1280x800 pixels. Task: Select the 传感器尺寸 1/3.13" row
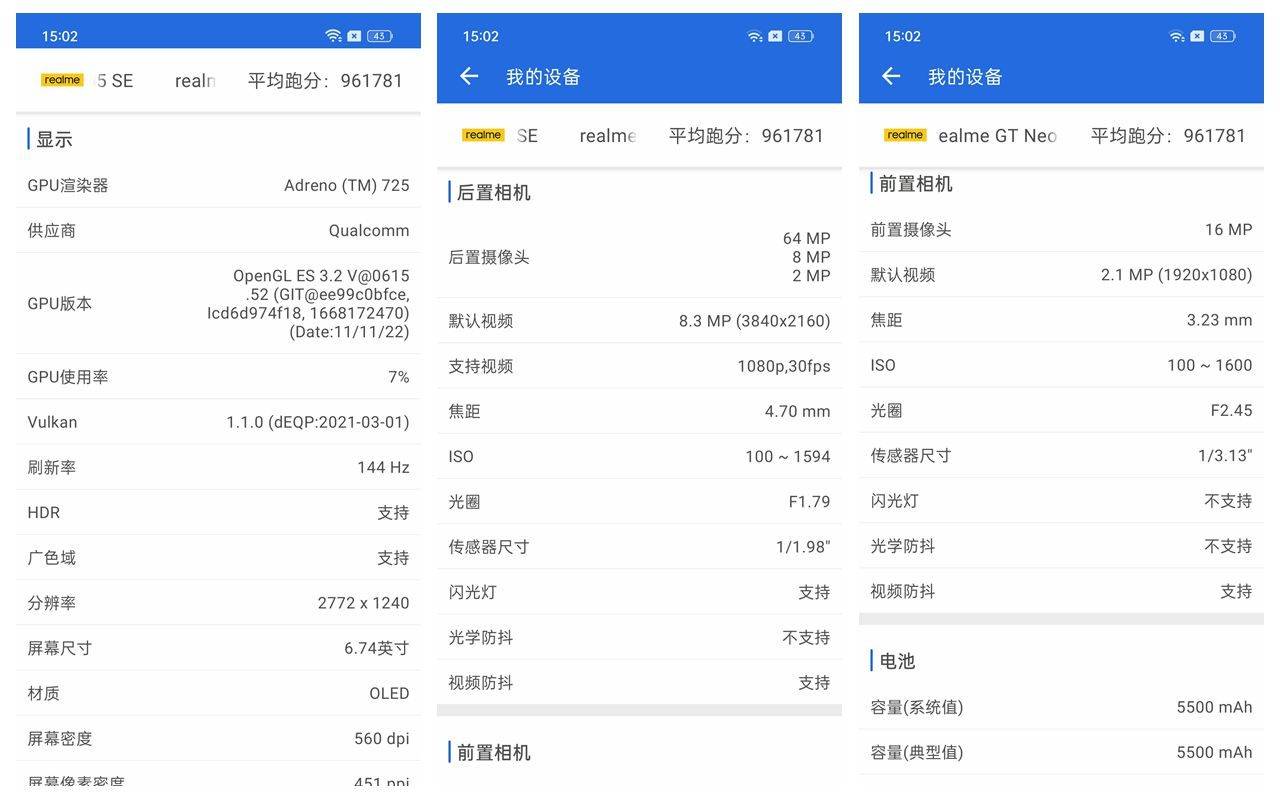point(1061,455)
